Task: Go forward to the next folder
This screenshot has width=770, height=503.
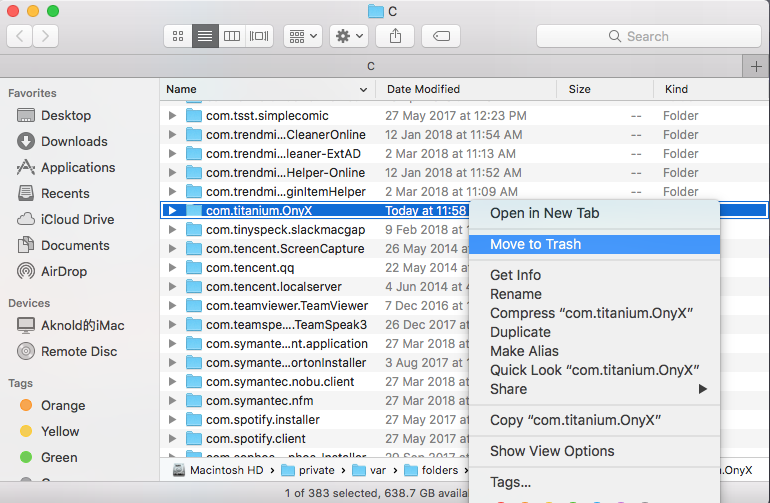Action: [46, 36]
